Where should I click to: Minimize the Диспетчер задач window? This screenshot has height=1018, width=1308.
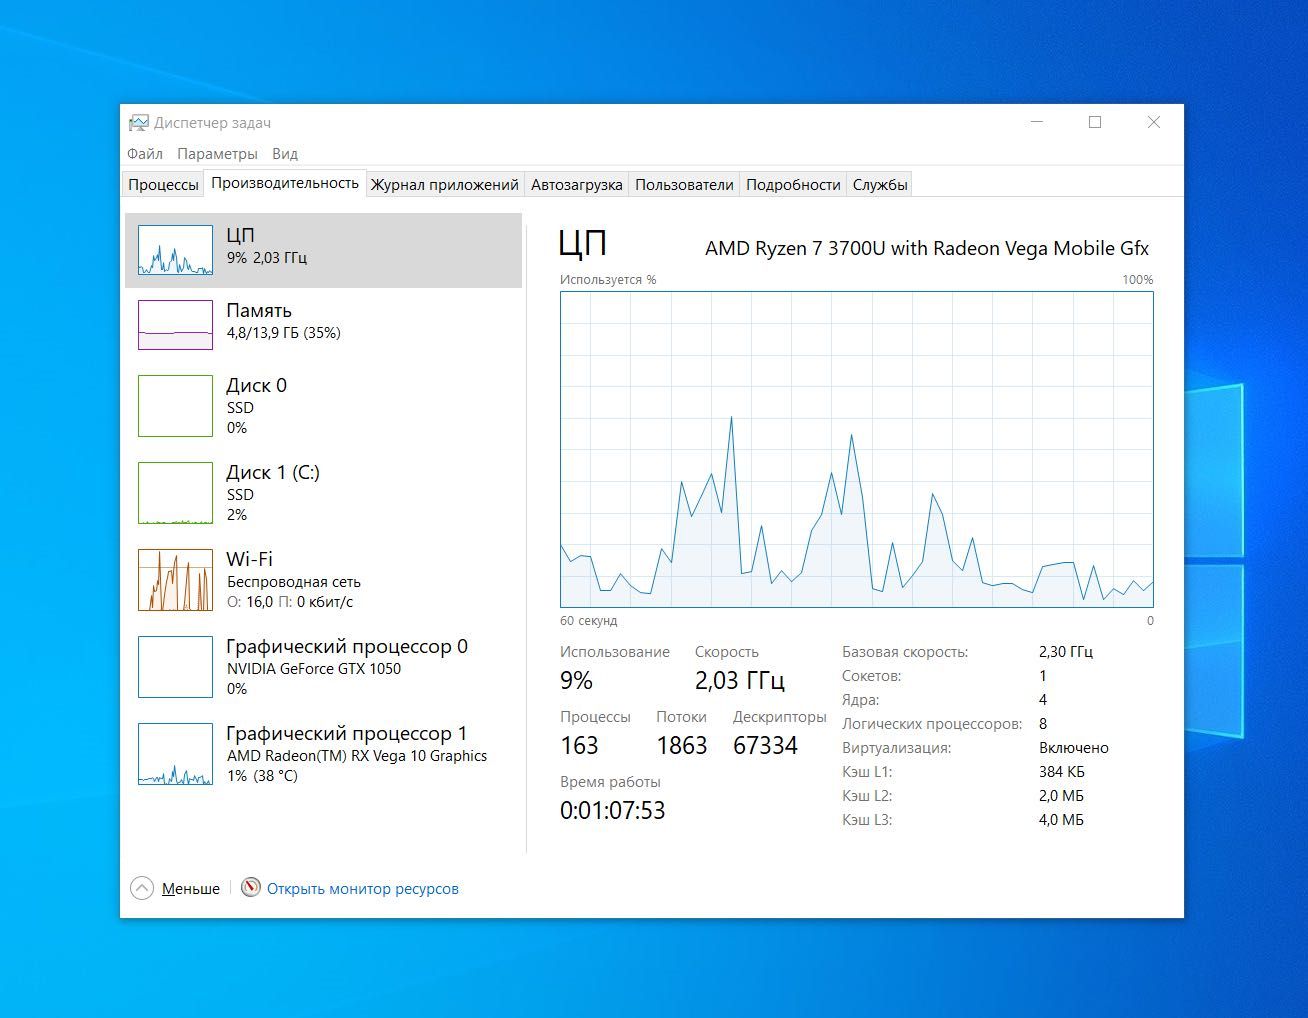click(x=1037, y=122)
